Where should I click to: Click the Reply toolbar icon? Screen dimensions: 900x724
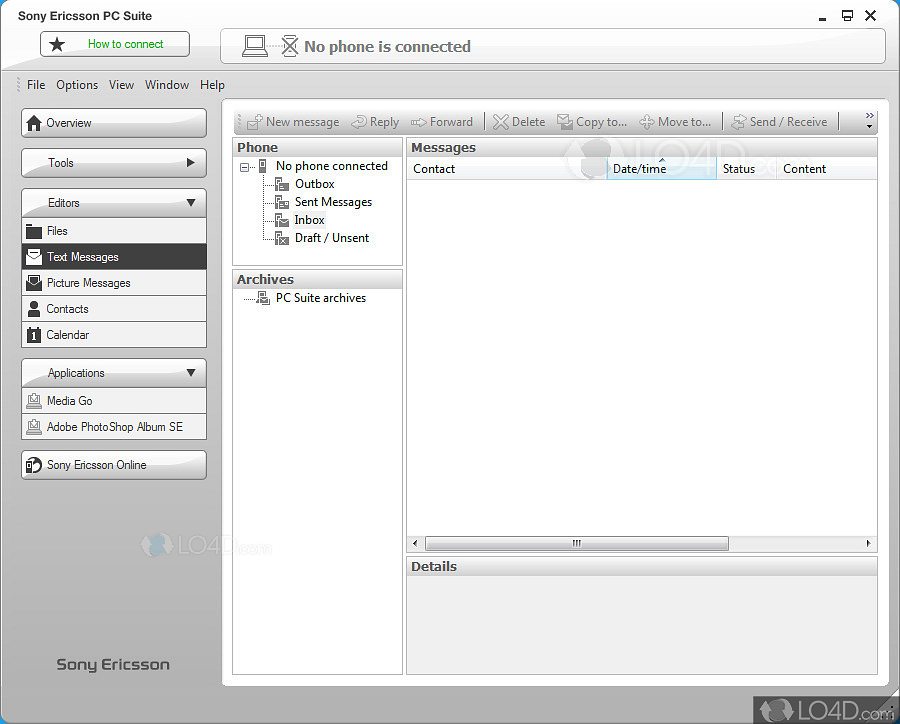tap(359, 122)
